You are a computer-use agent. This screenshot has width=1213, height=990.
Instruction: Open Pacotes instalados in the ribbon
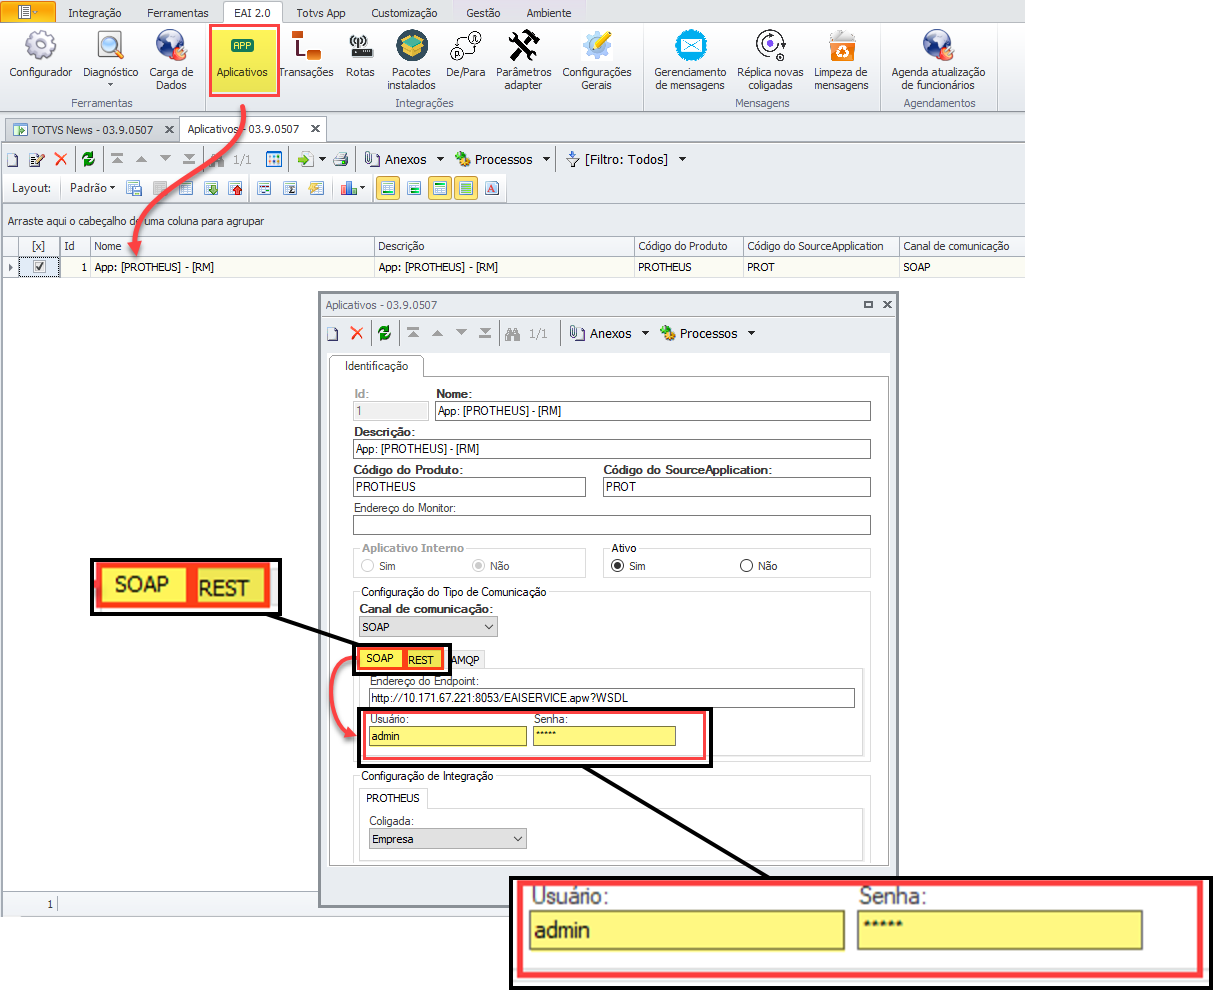point(412,62)
